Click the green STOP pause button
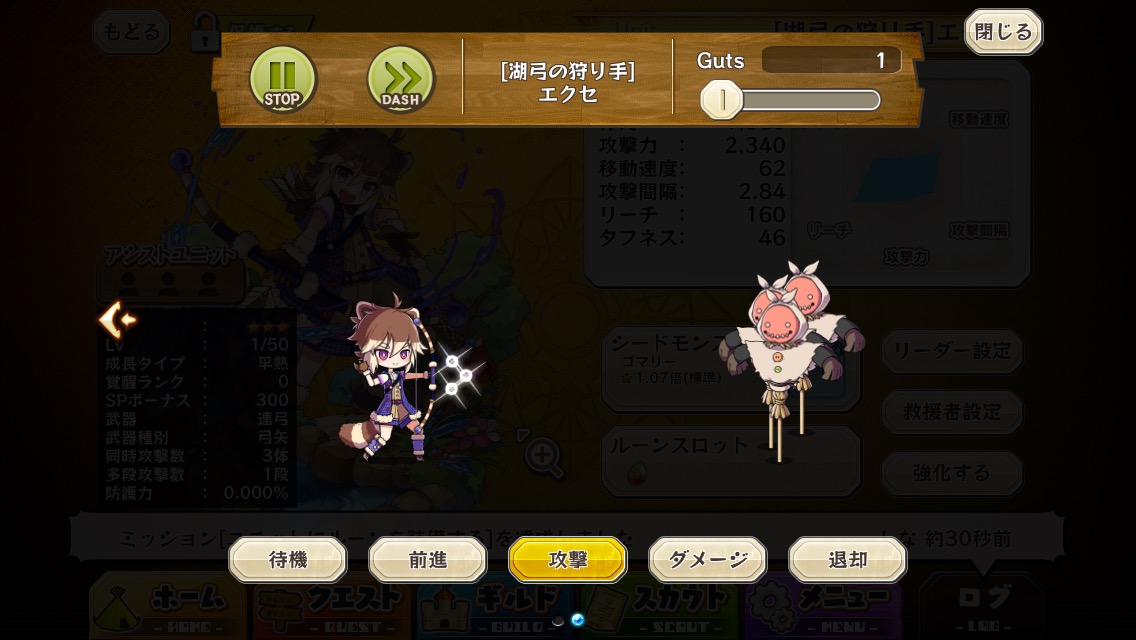Image resolution: width=1136 pixels, height=640 pixels. coord(283,78)
